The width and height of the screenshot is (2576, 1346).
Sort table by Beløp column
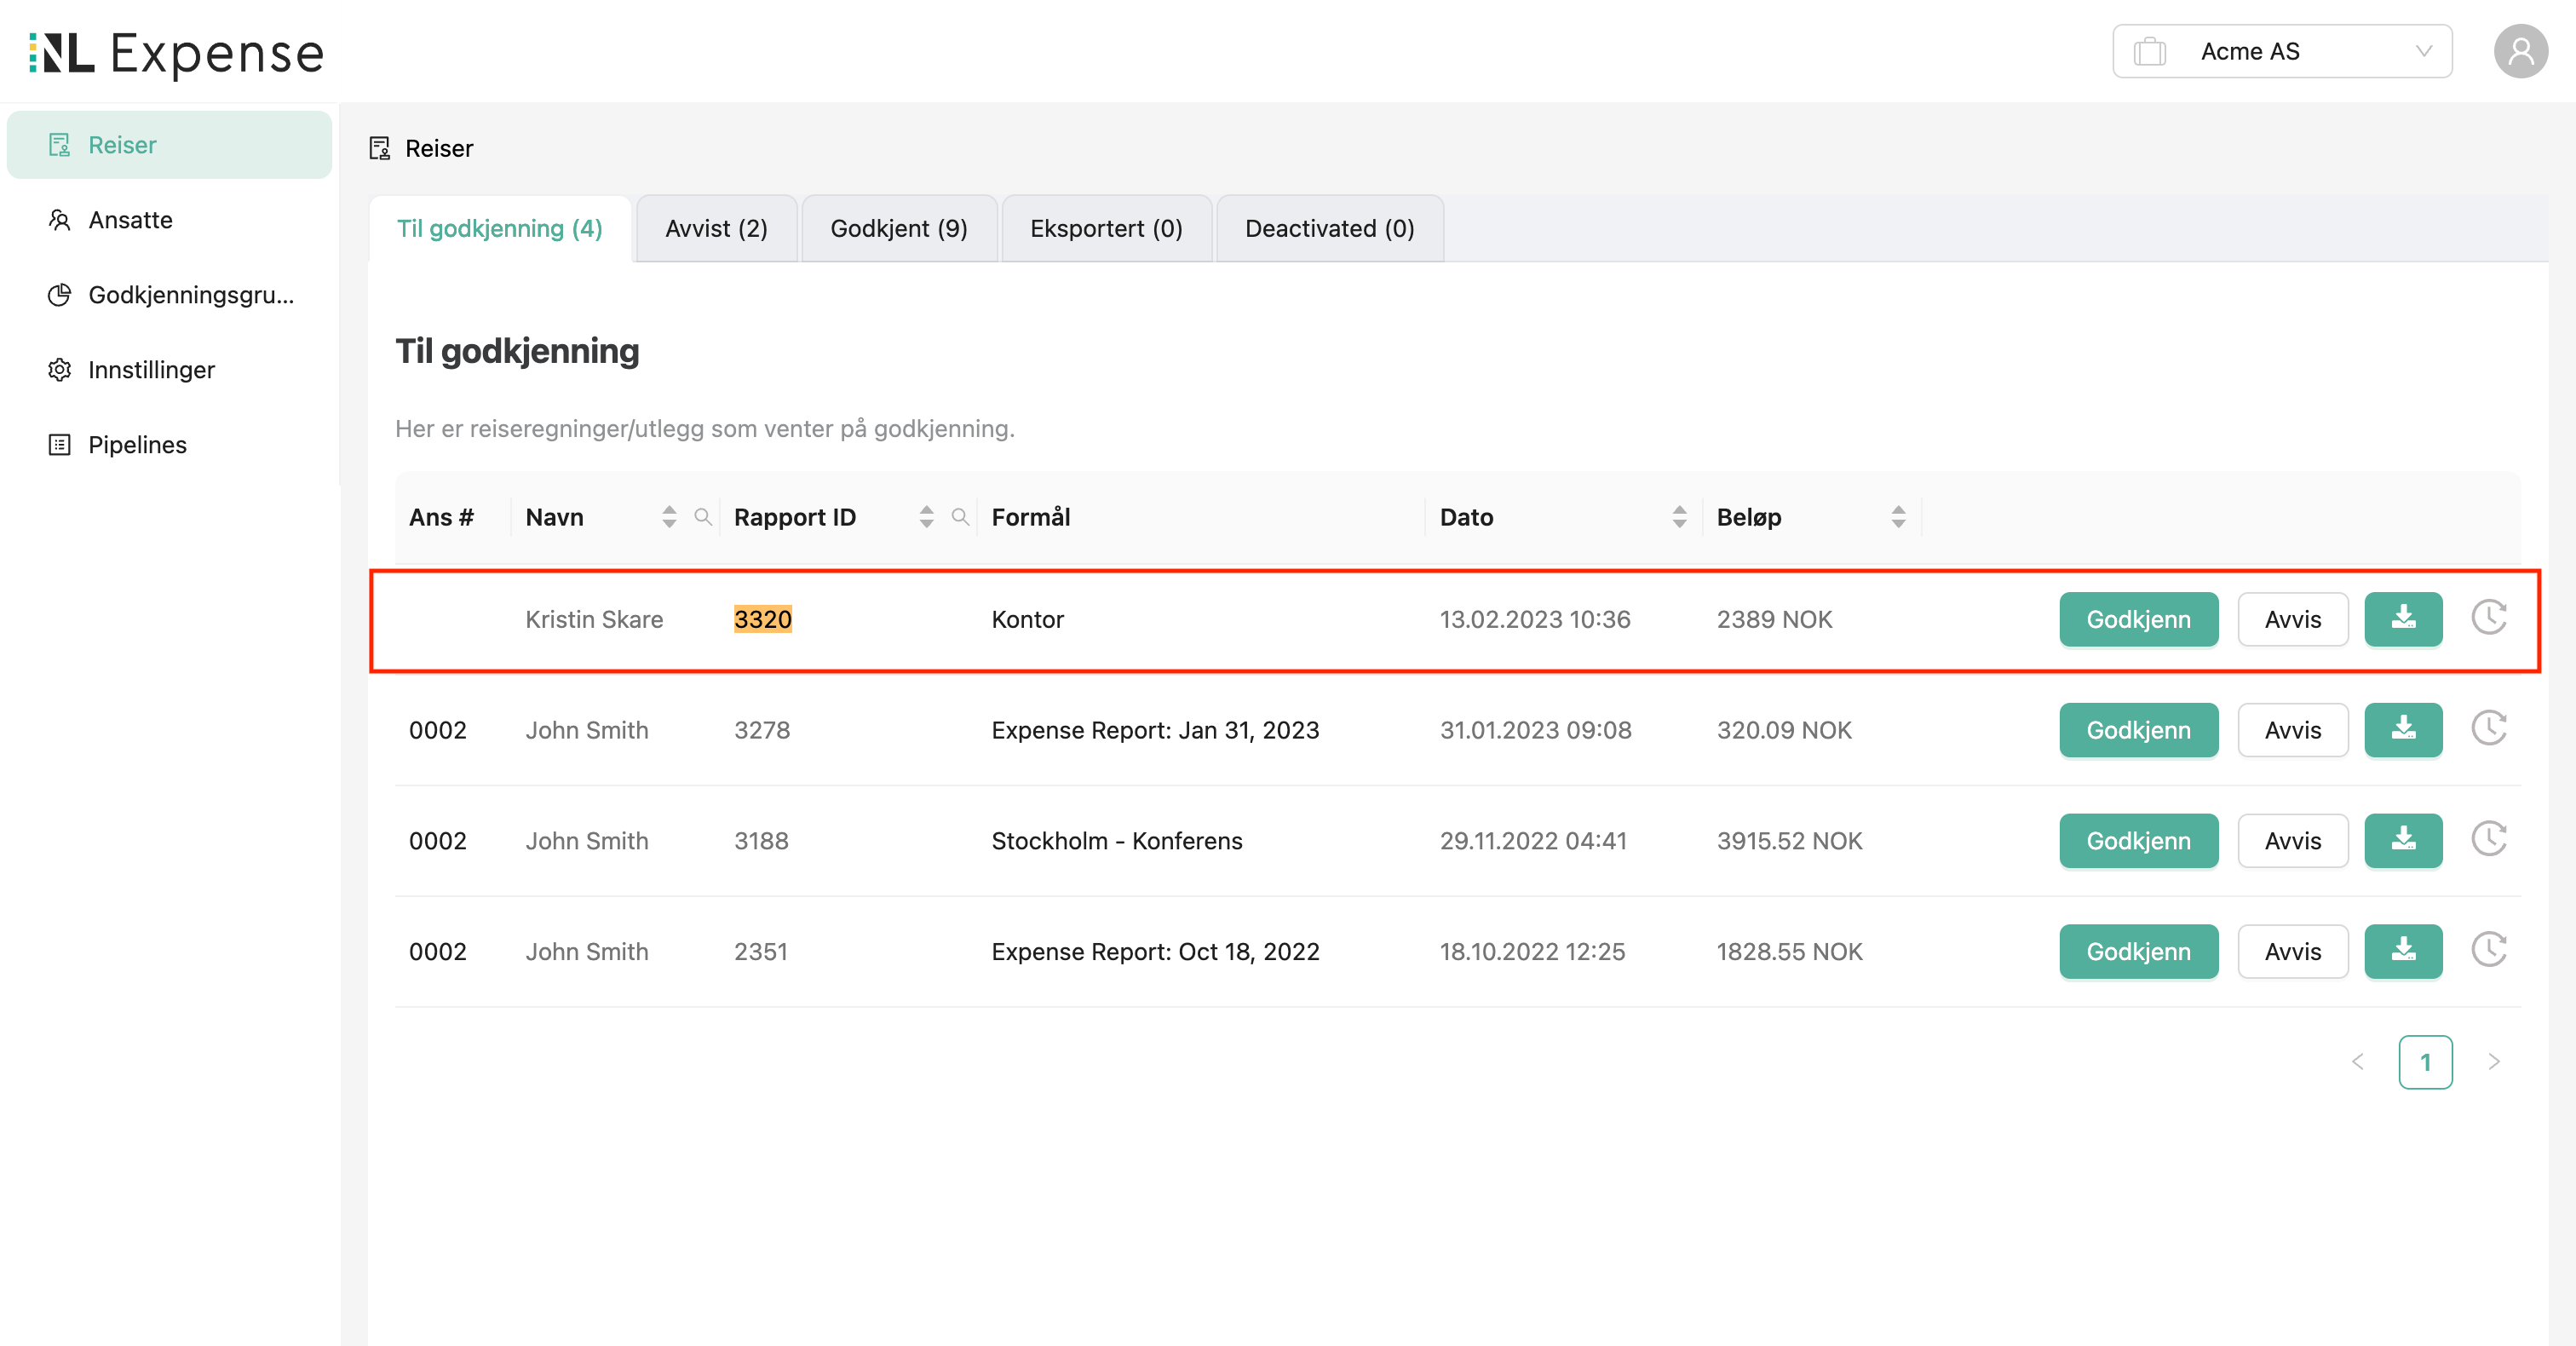(x=1898, y=517)
